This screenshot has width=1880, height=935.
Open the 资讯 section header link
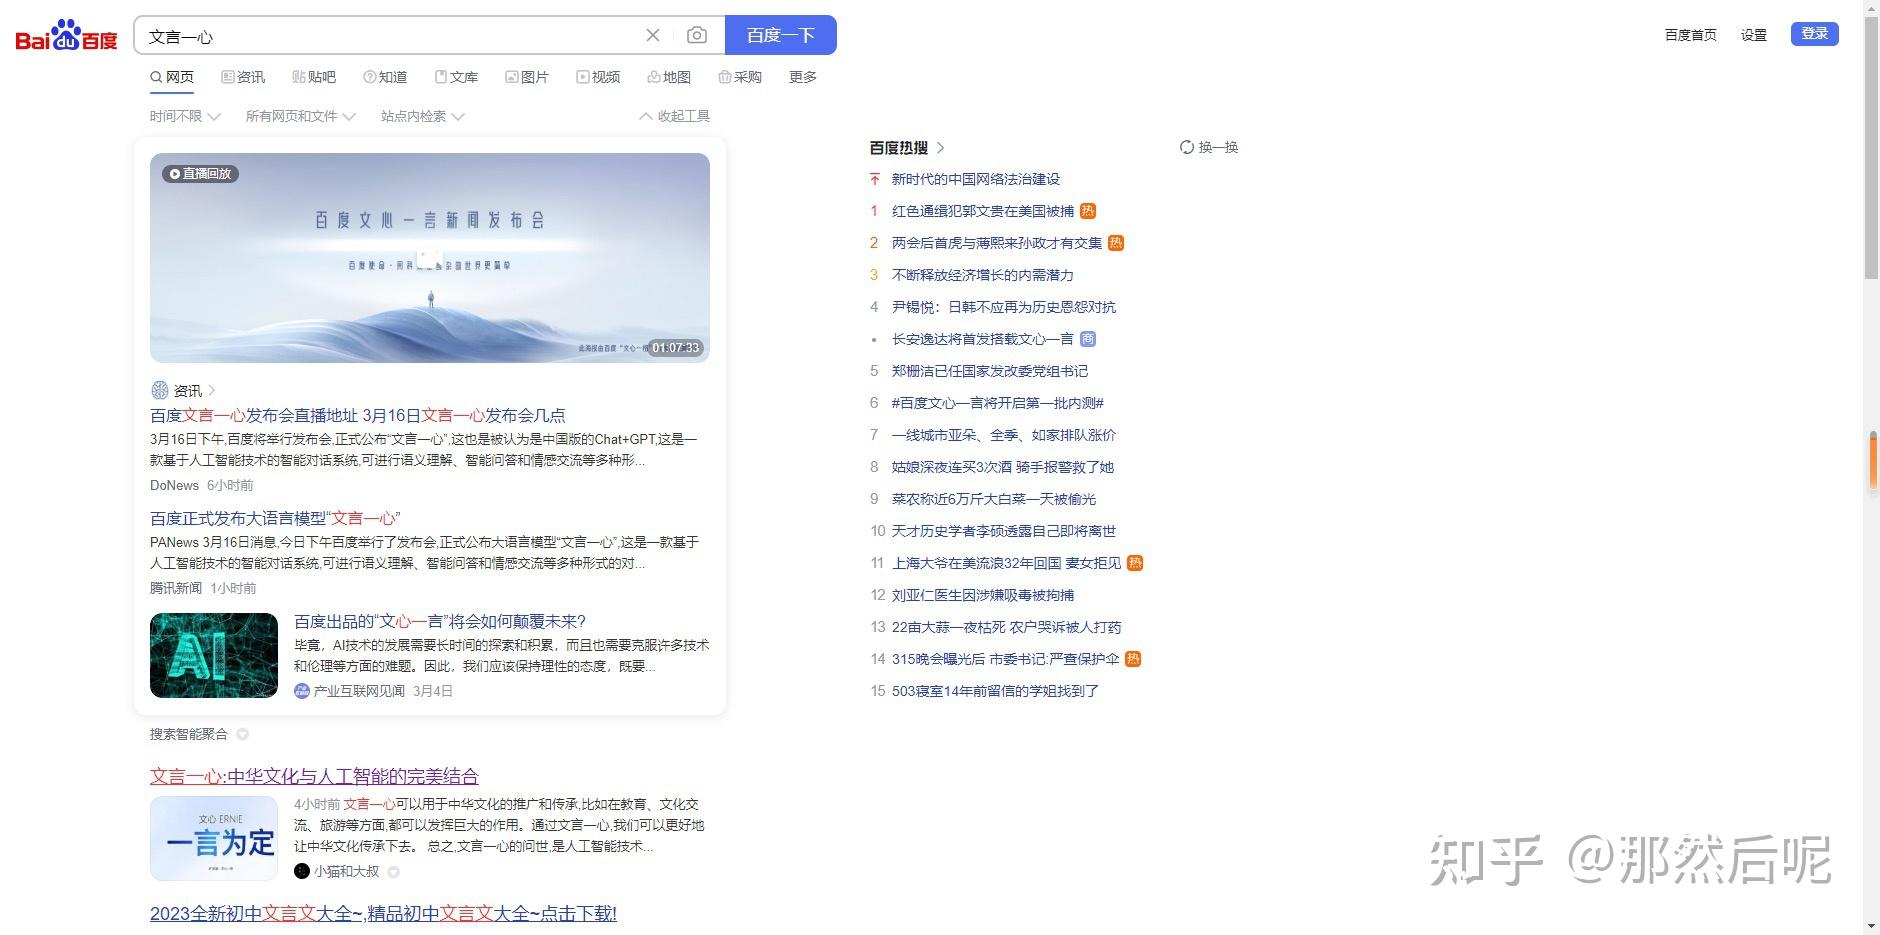point(184,390)
